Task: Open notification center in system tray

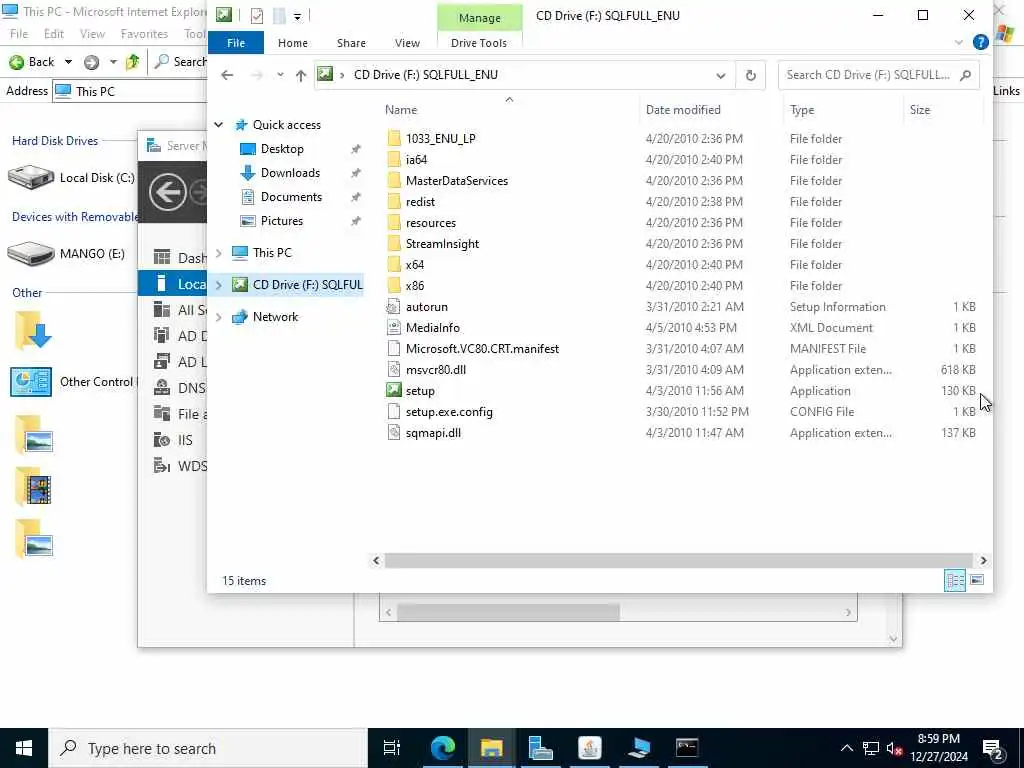Action: pos(993,748)
